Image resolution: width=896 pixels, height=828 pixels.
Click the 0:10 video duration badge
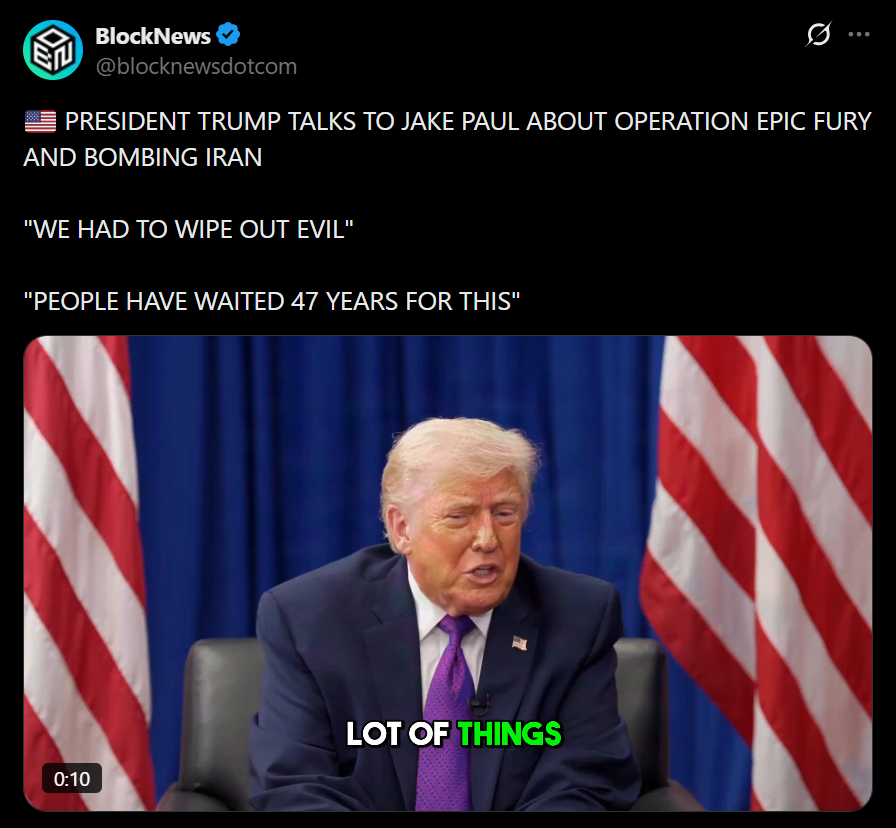tap(72, 778)
